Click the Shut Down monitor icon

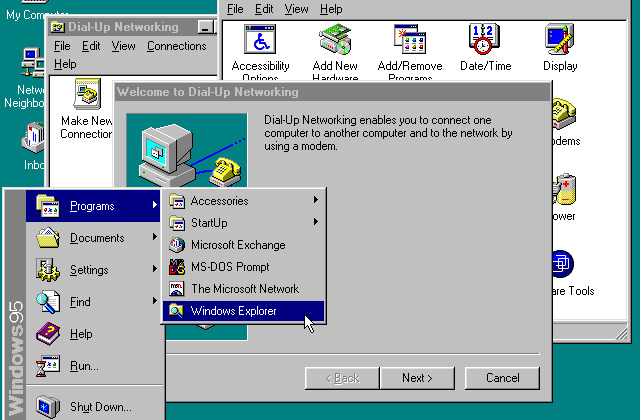click(x=48, y=407)
